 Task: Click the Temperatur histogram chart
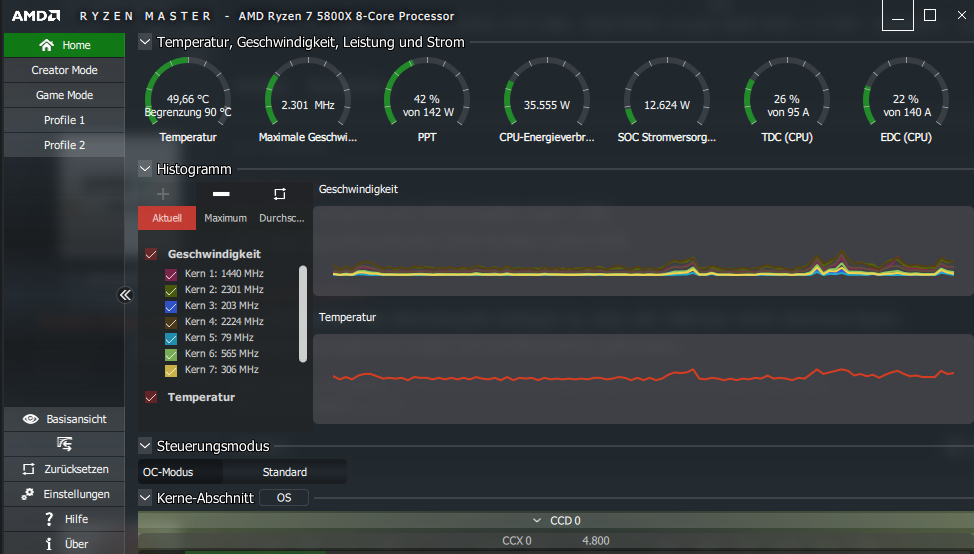[x=643, y=379]
